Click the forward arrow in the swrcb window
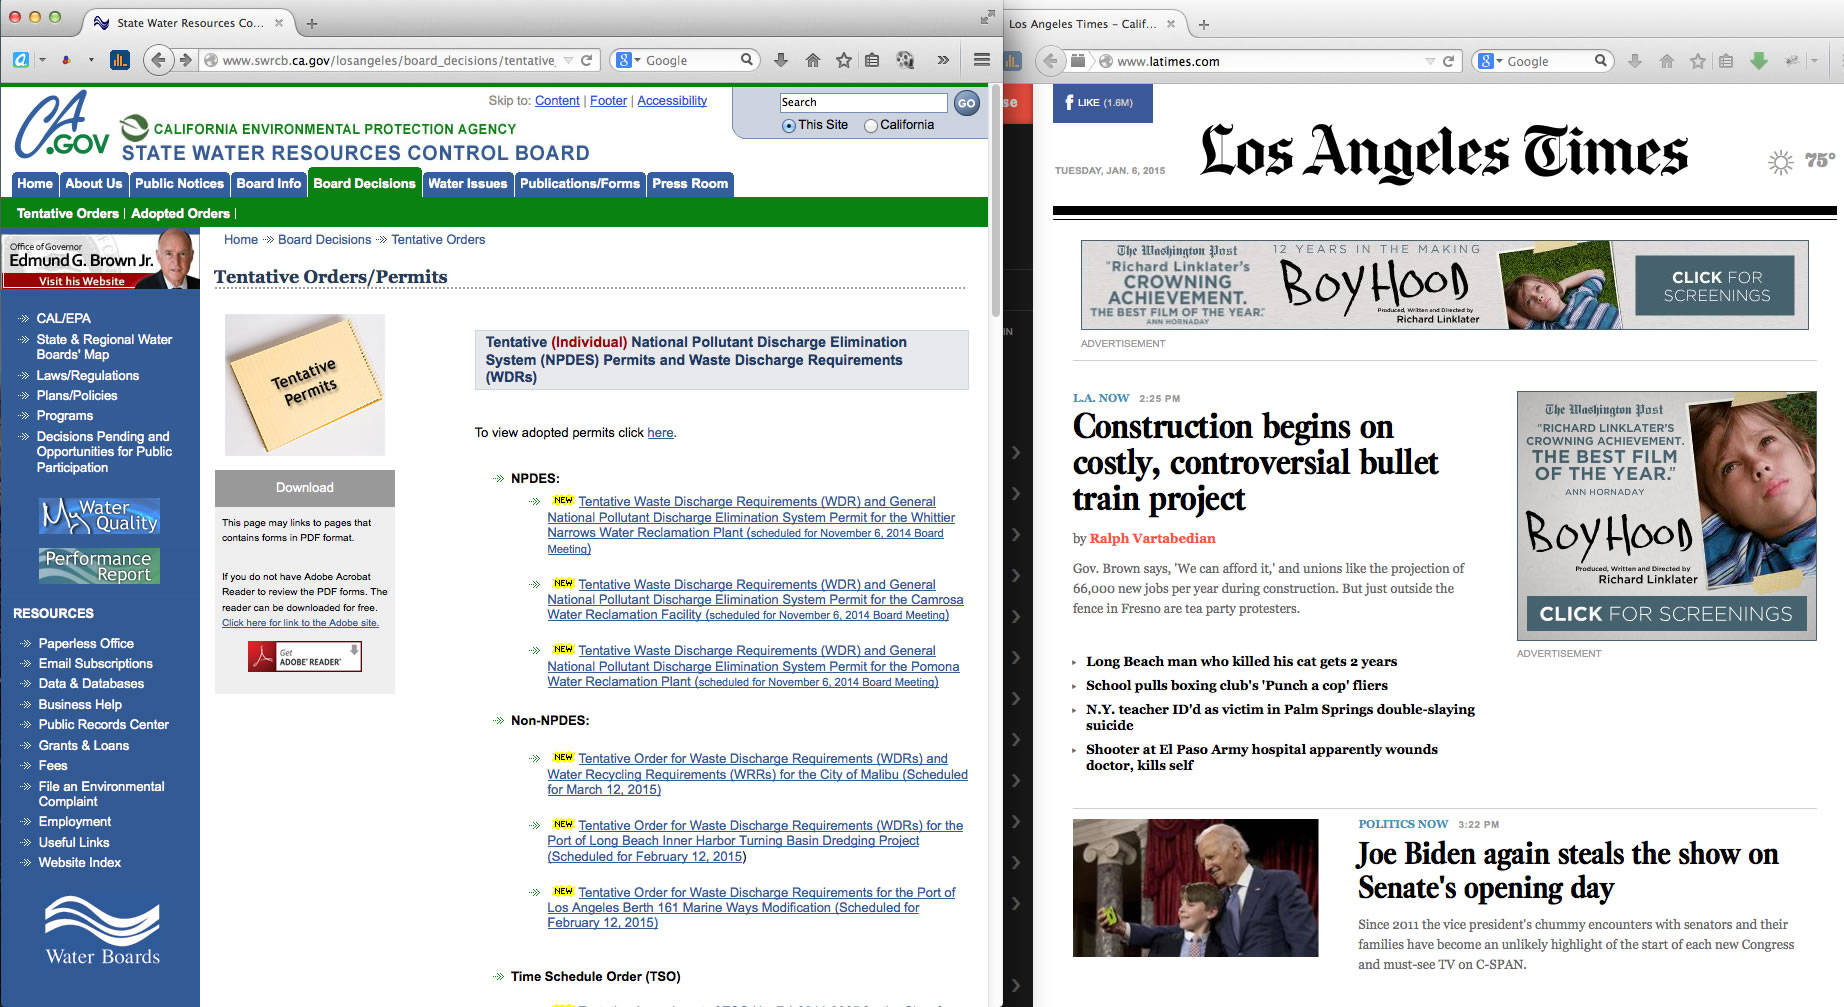Screen dimensions: 1844x1007 (186, 60)
